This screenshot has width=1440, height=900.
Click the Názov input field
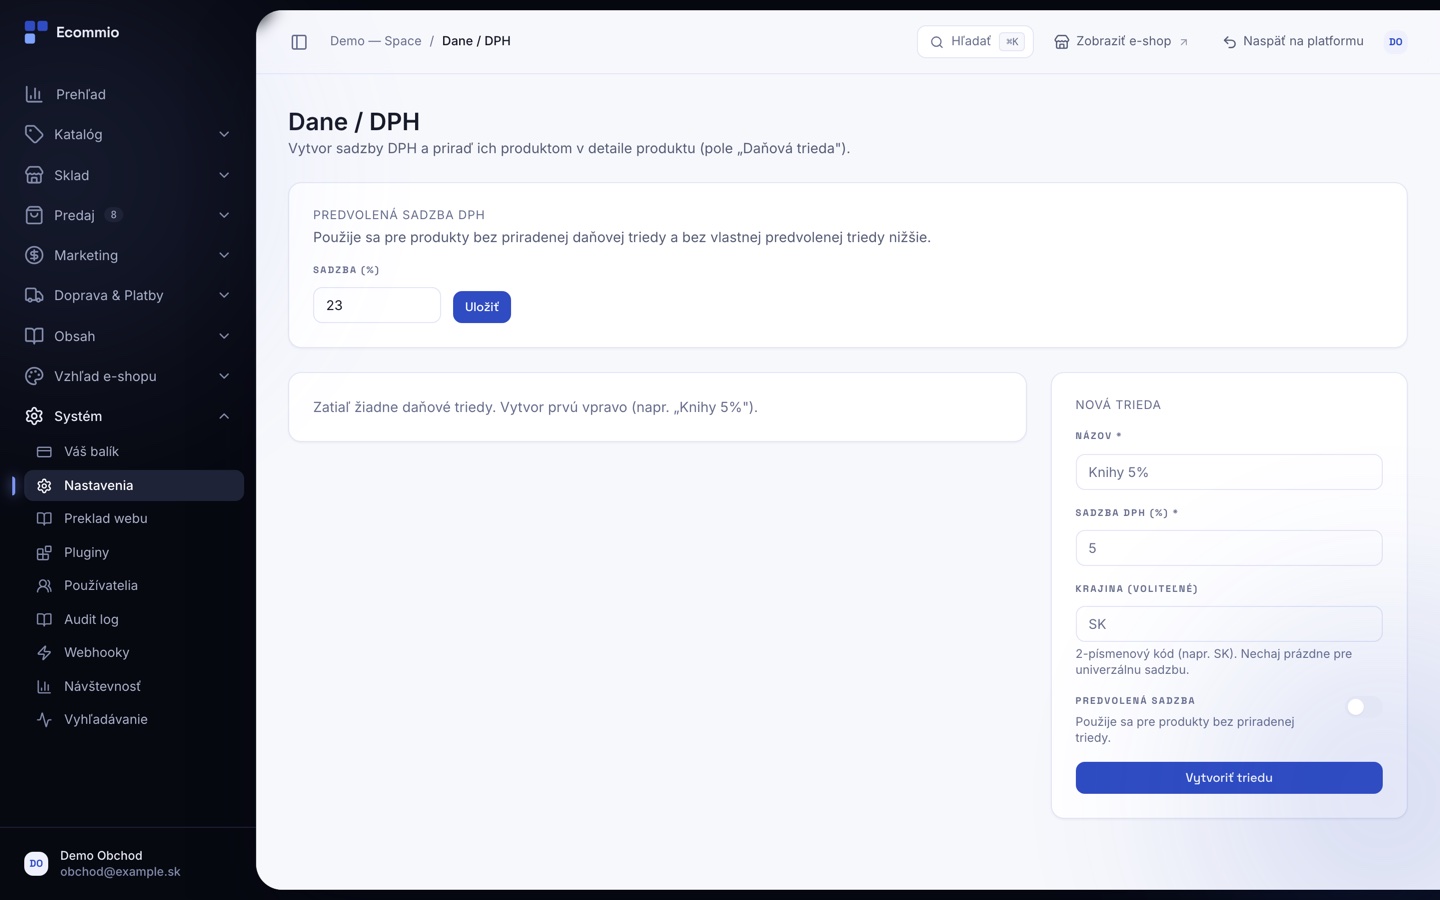(x=1229, y=472)
